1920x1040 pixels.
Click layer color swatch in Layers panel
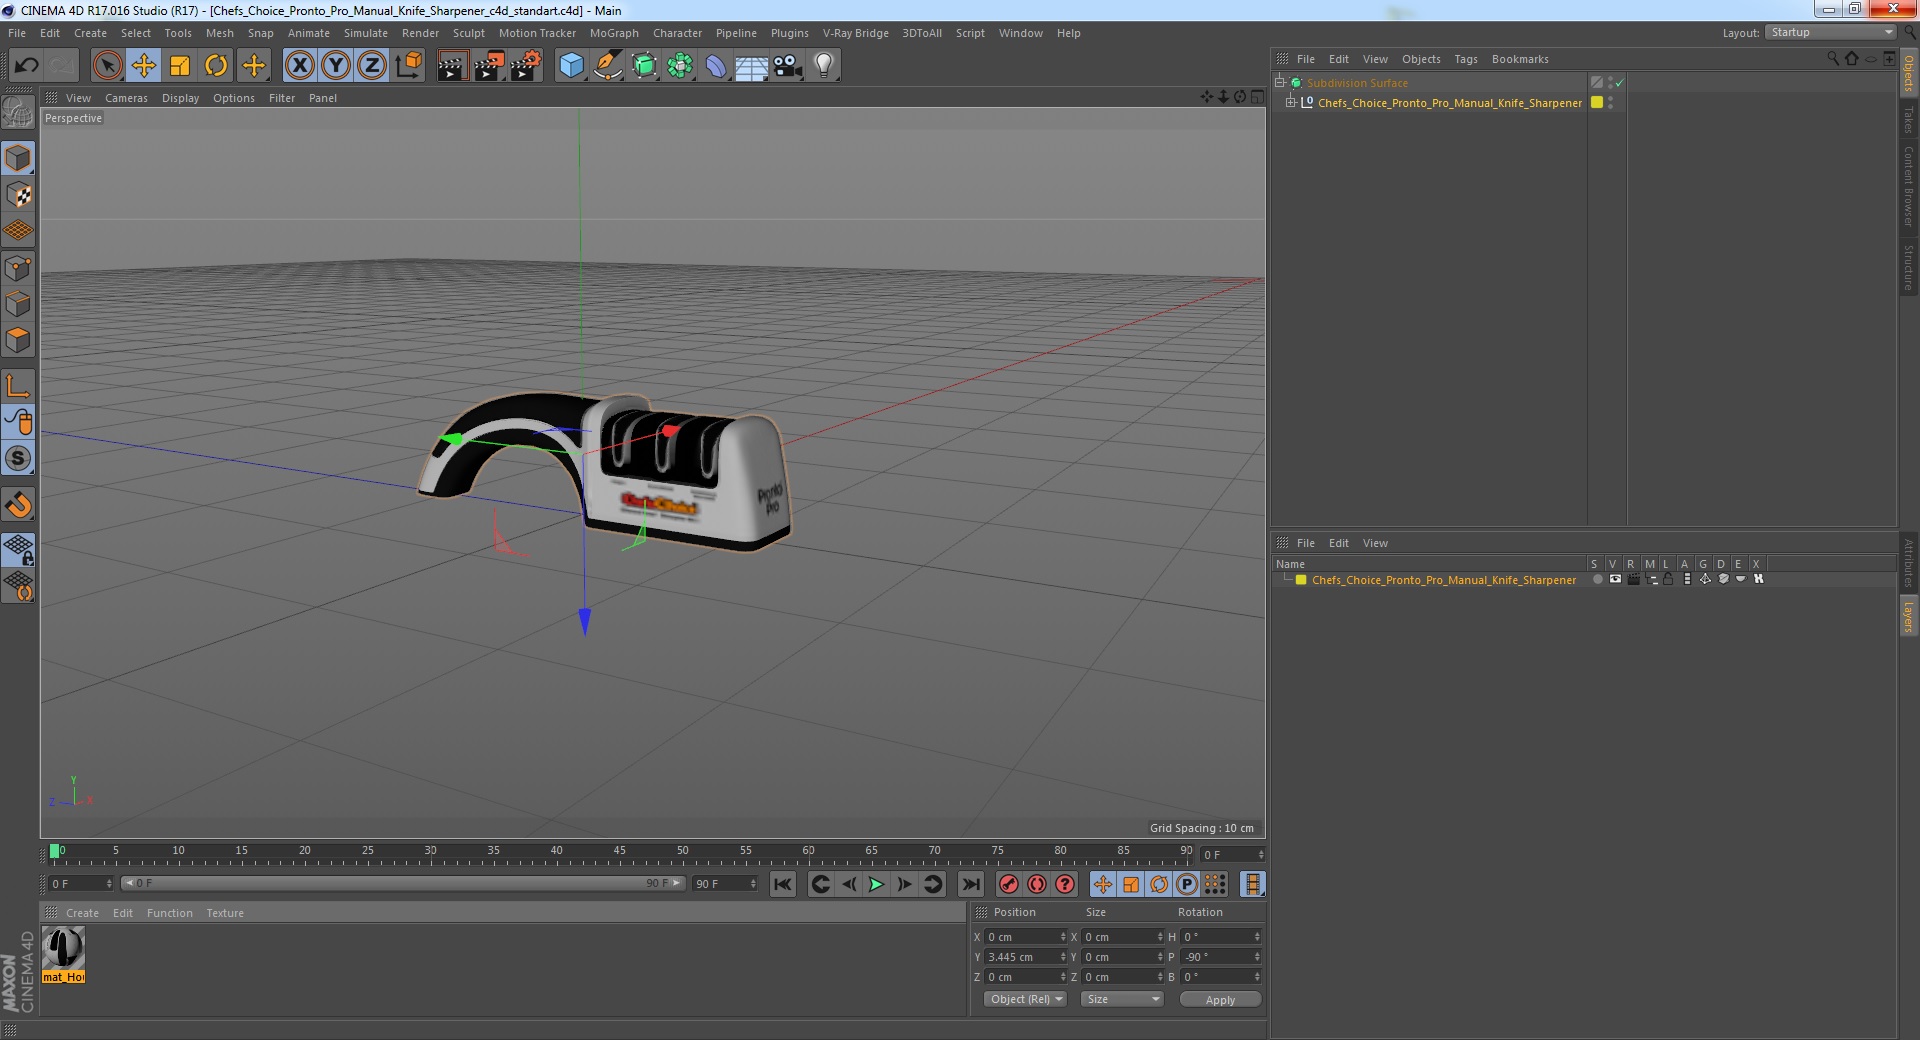(1301, 580)
